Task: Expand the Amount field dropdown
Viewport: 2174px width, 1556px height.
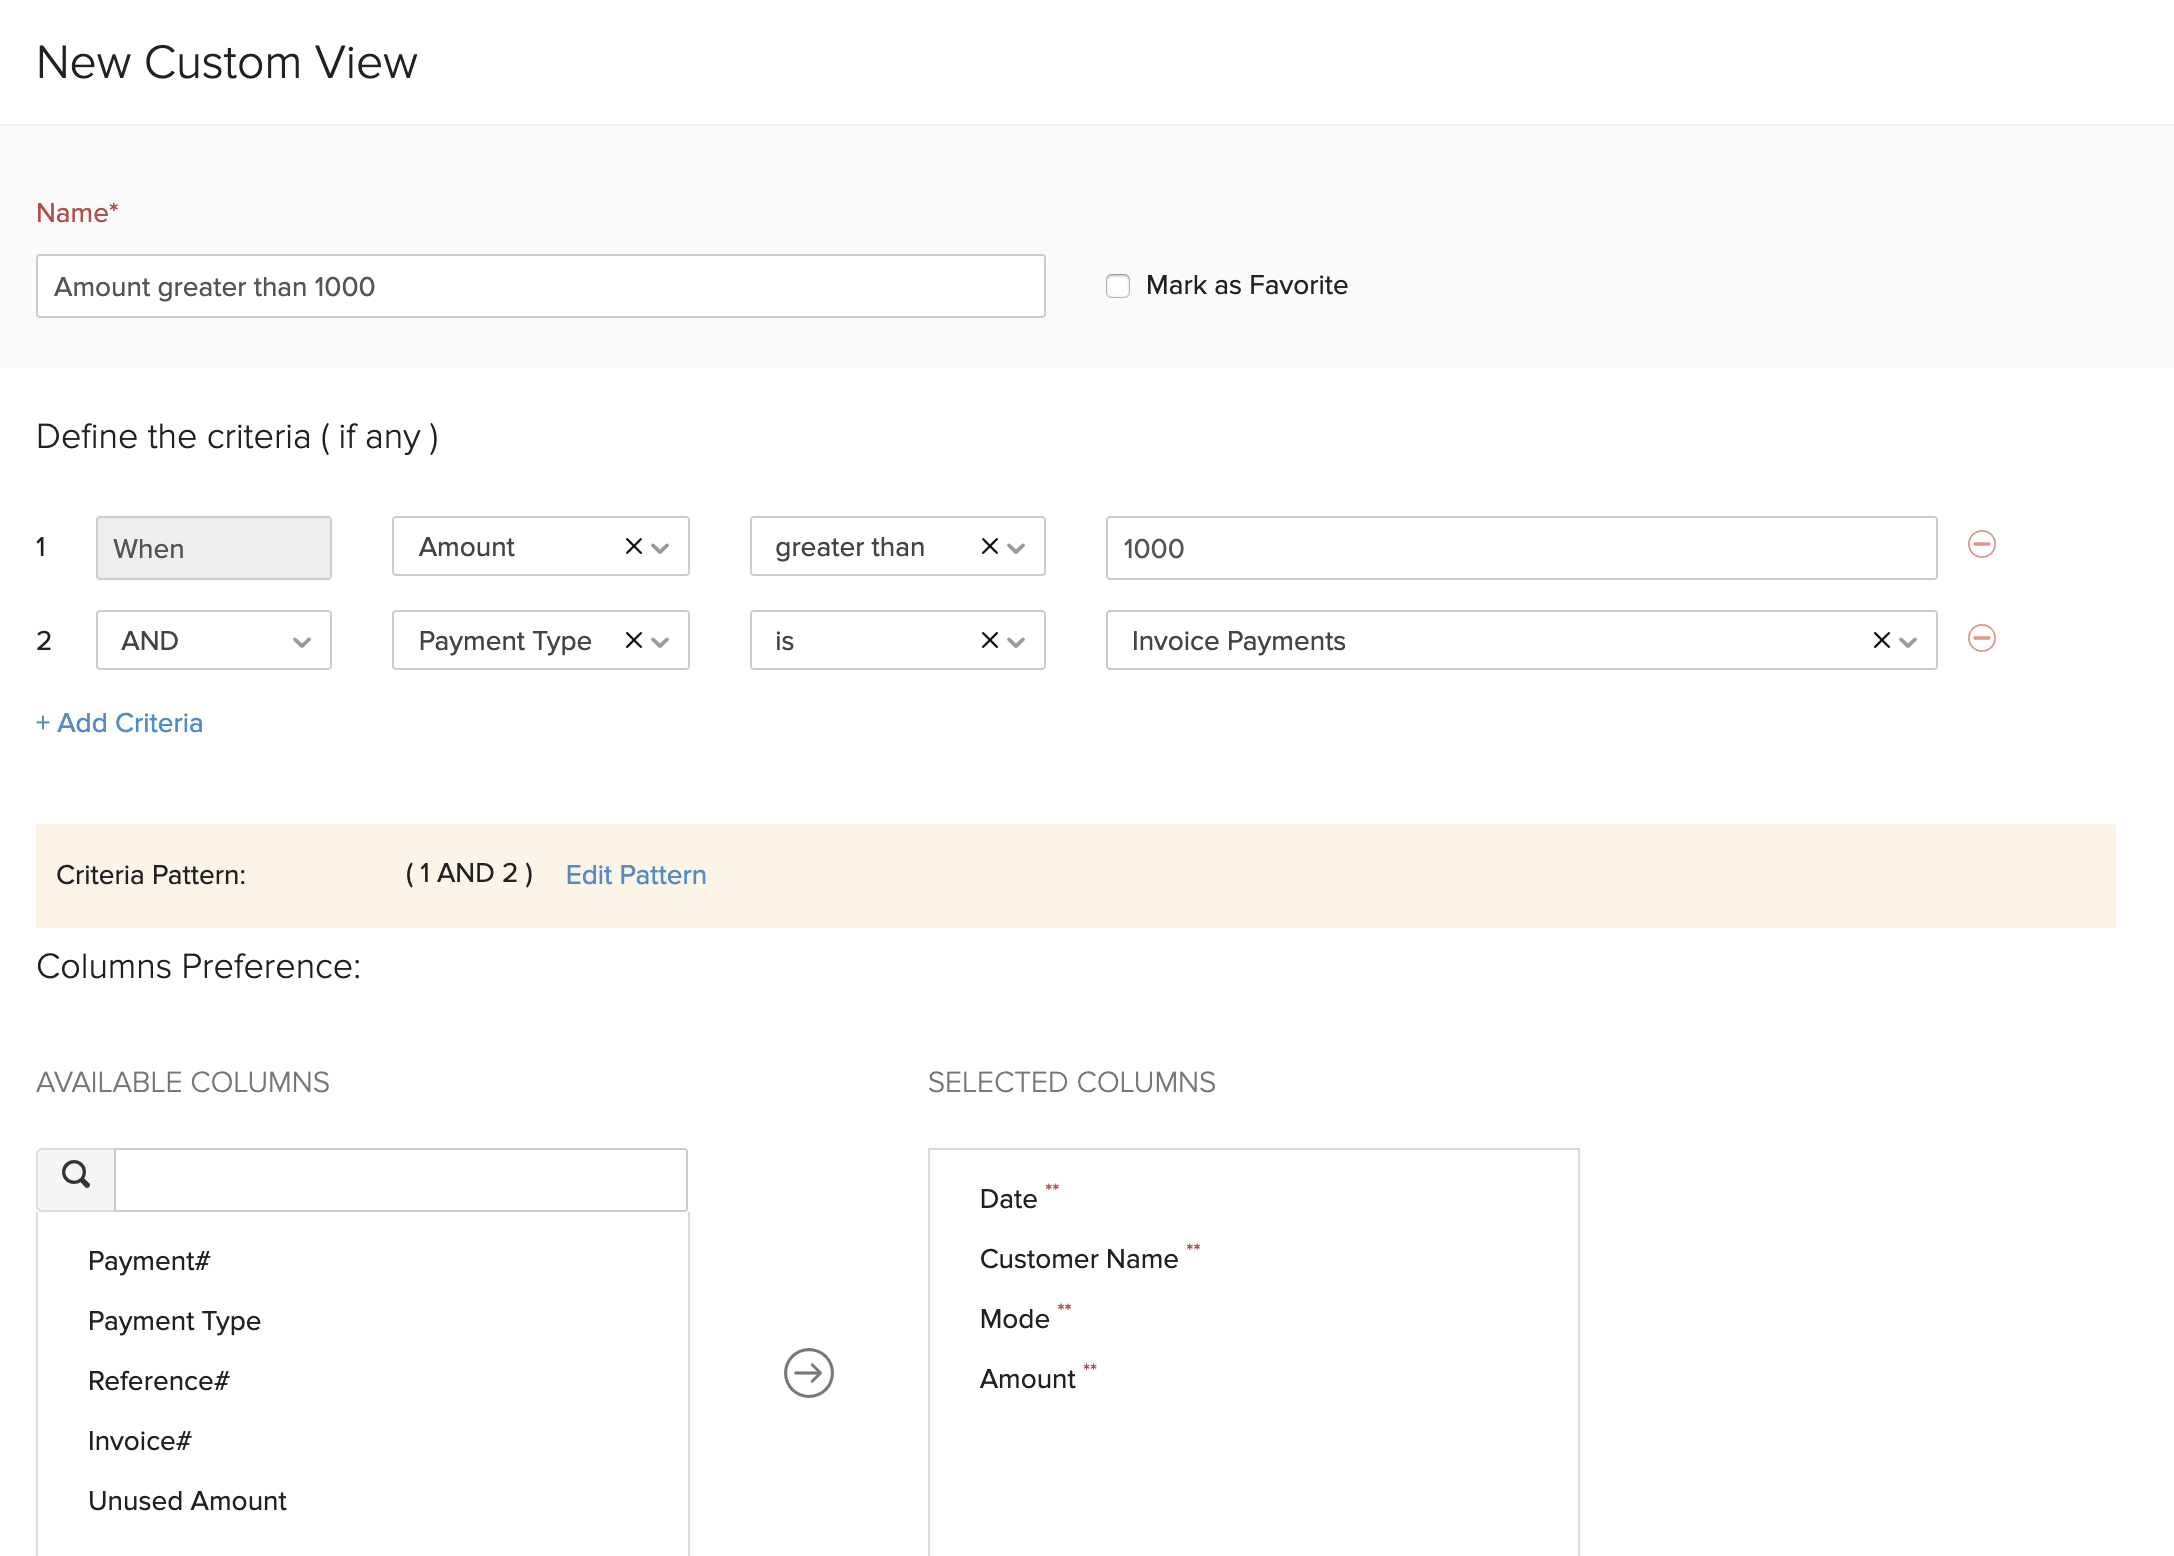Action: pyautogui.click(x=661, y=547)
